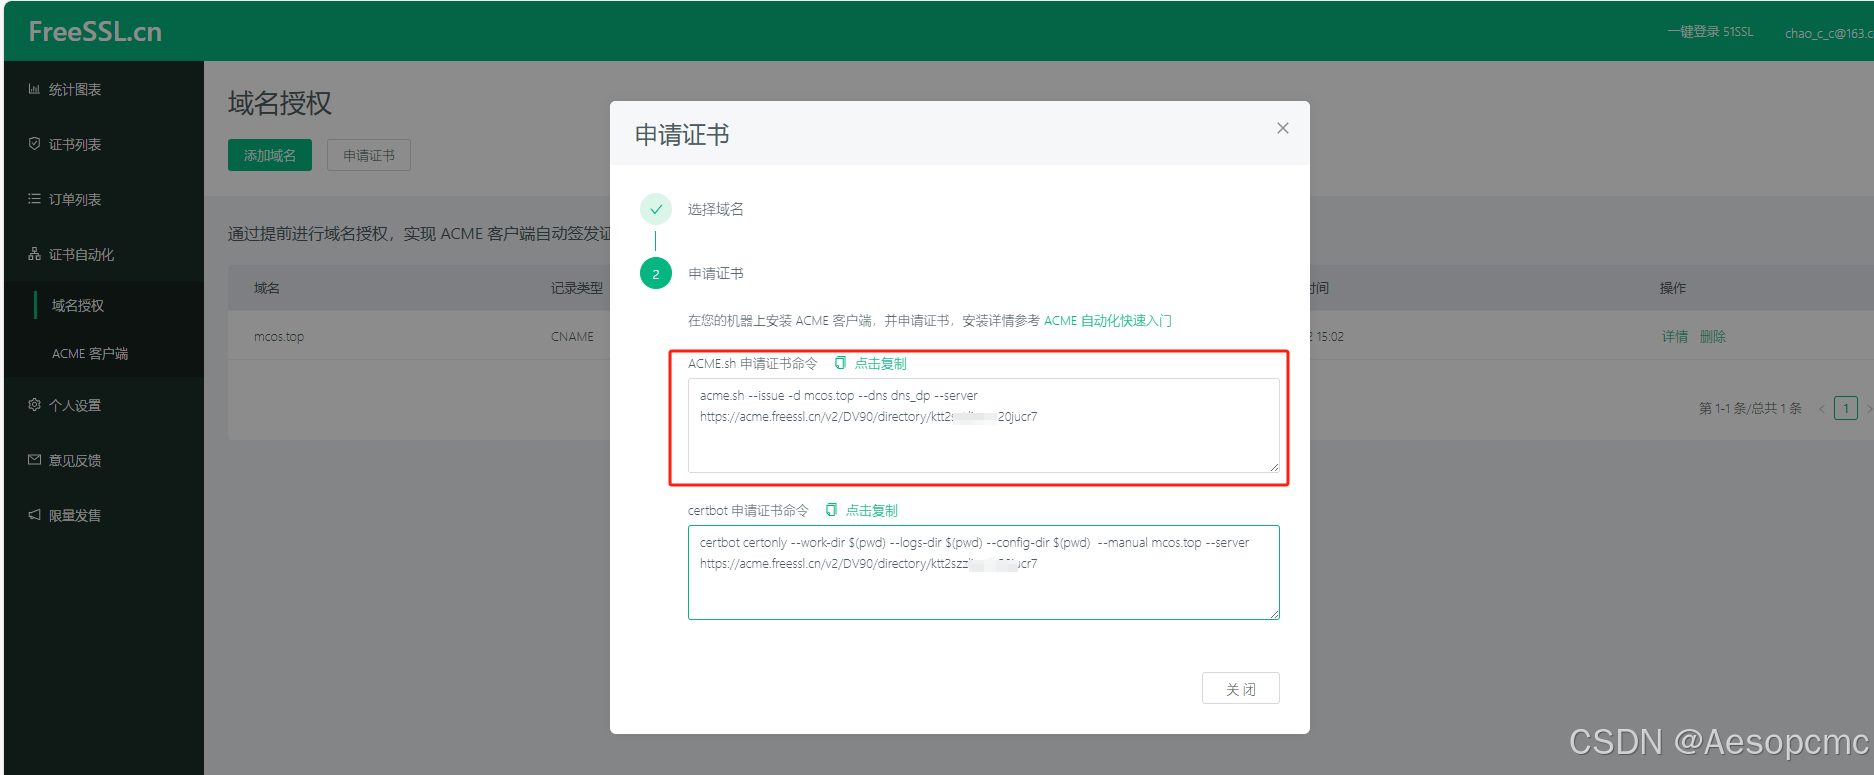1874x775 pixels.
Task: Click the 域名授权 page heading
Action: (280, 103)
